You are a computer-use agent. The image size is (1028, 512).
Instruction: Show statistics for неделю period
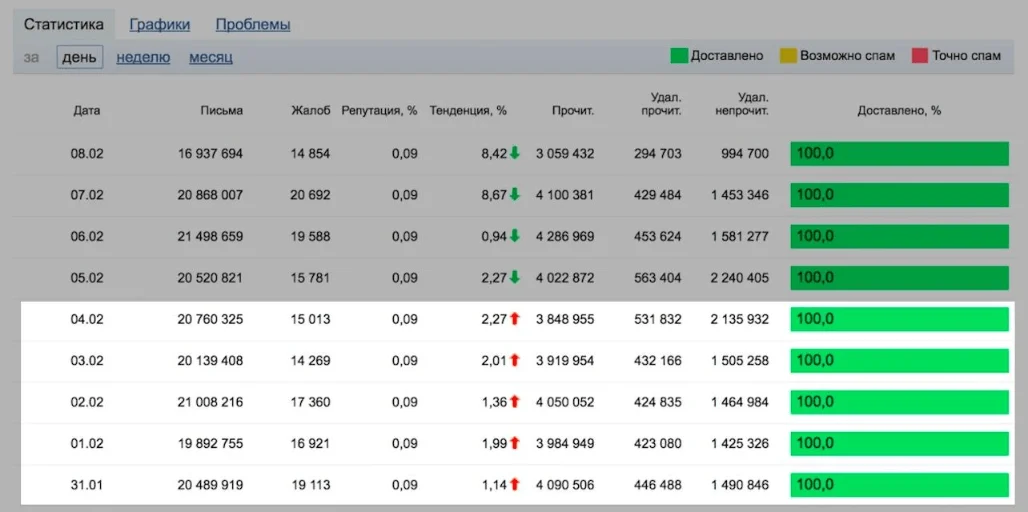tap(143, 57)
